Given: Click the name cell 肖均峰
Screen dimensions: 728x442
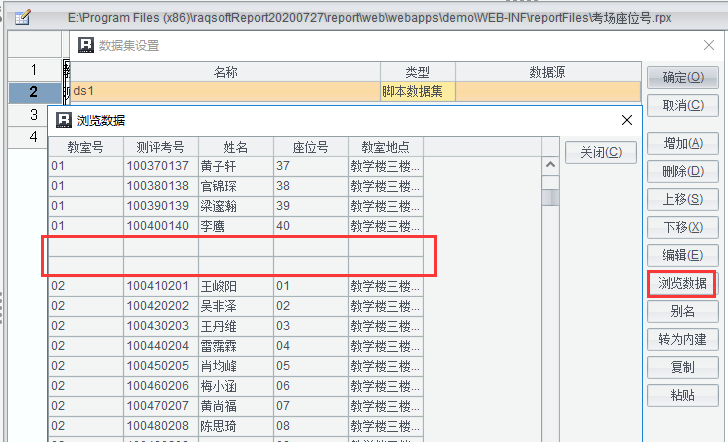Looking at the screenshot, I should pyautogui.click(x=236, y=366).
